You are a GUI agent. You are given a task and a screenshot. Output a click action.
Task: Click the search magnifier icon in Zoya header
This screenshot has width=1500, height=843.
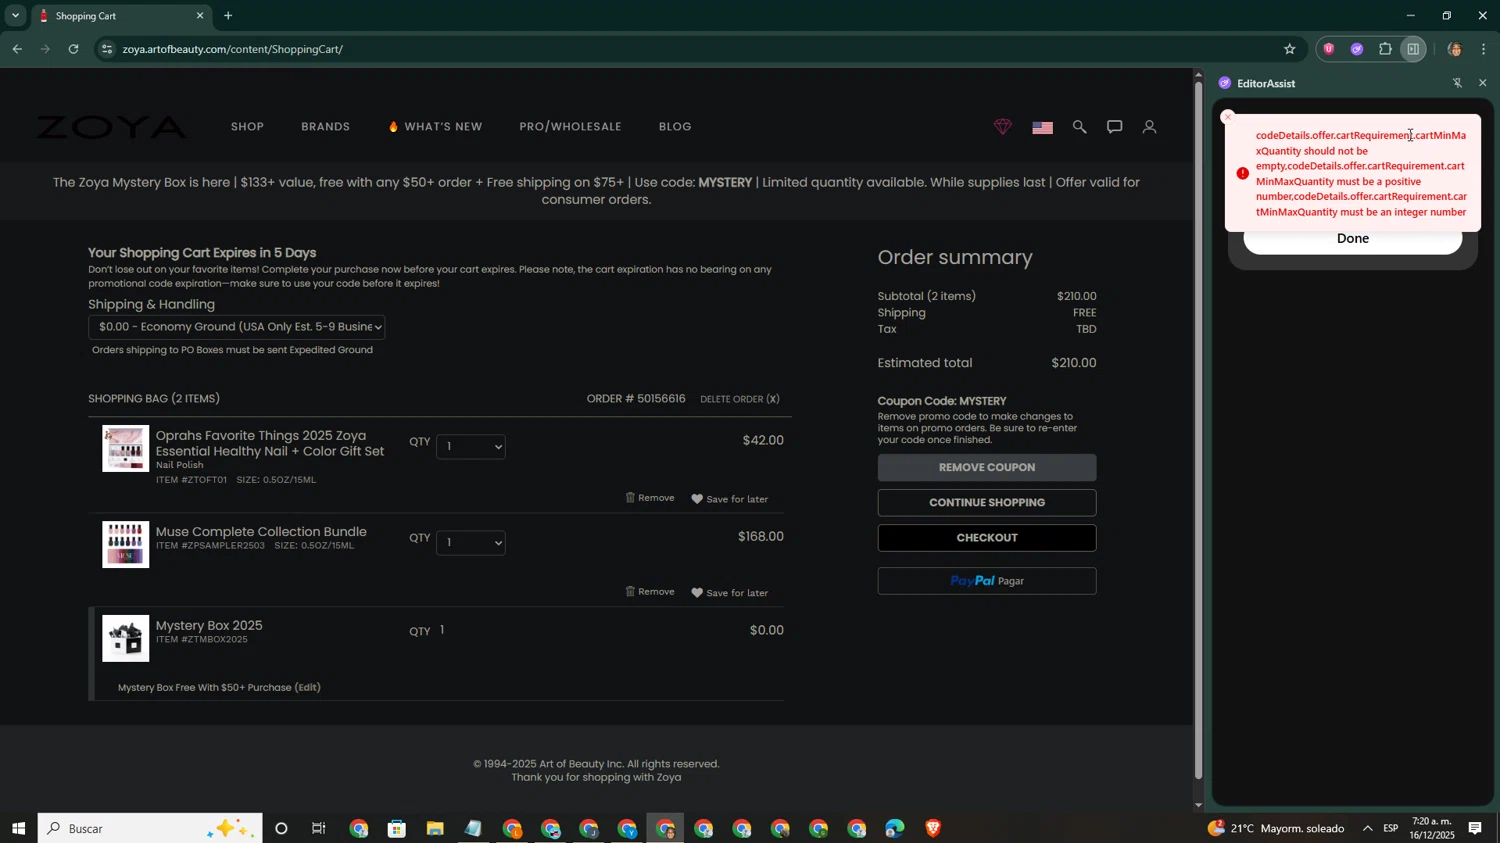point(1079,127)
